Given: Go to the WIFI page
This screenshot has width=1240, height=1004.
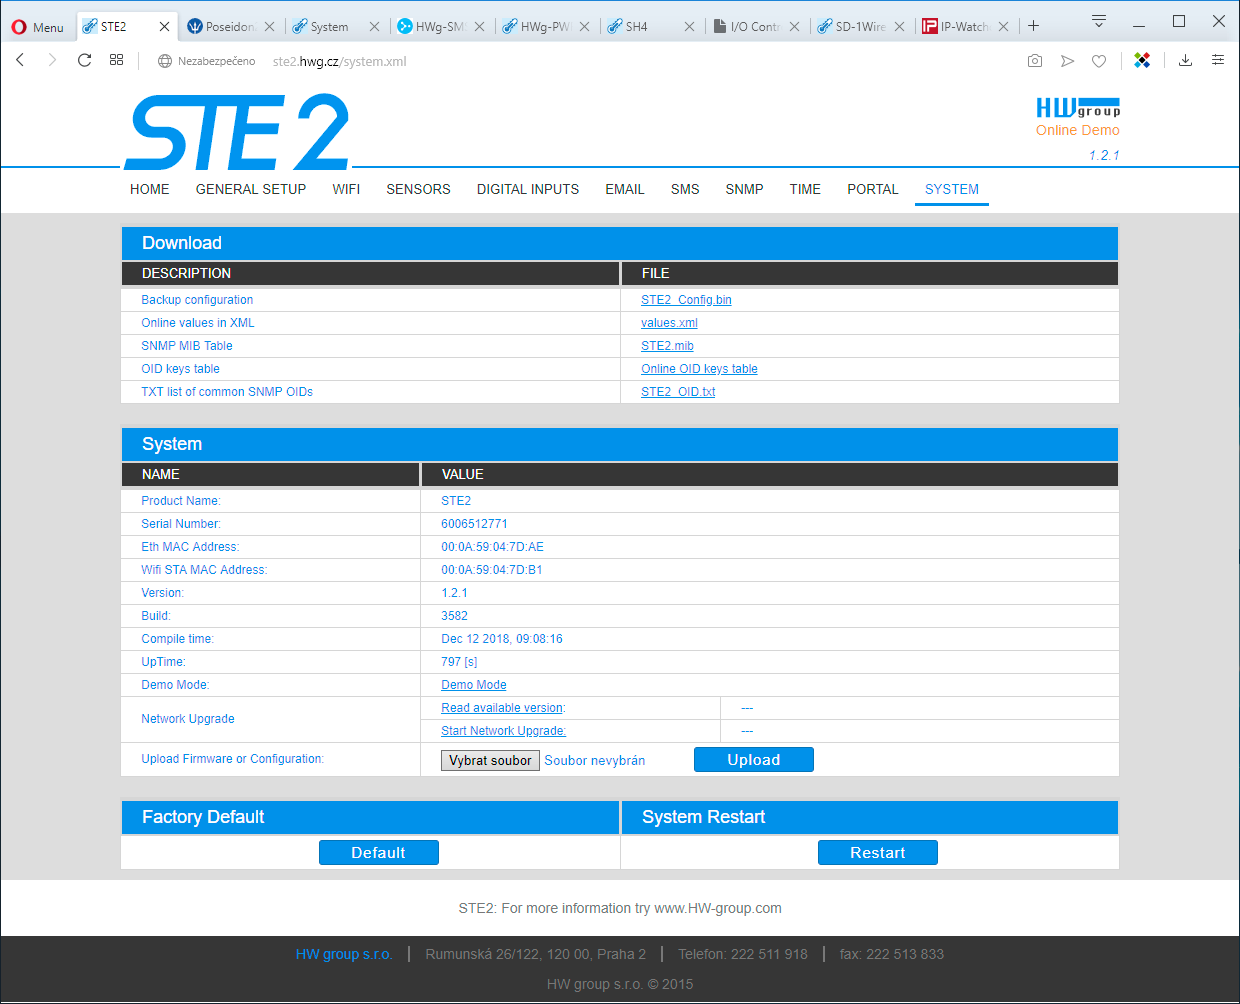Looking at the screenshot, I should pyautogui.click(x=346, y=189).
